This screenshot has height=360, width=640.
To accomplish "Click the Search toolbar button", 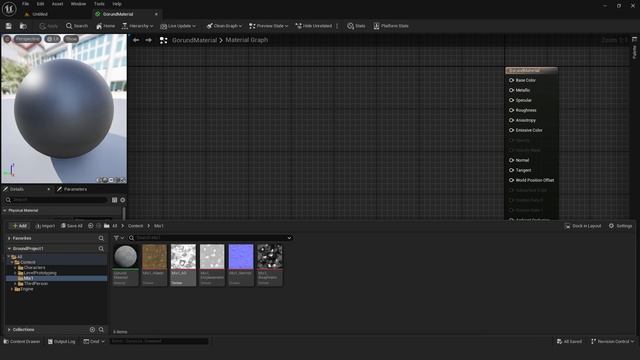I will pyautogui.click(x=77, y=26).
